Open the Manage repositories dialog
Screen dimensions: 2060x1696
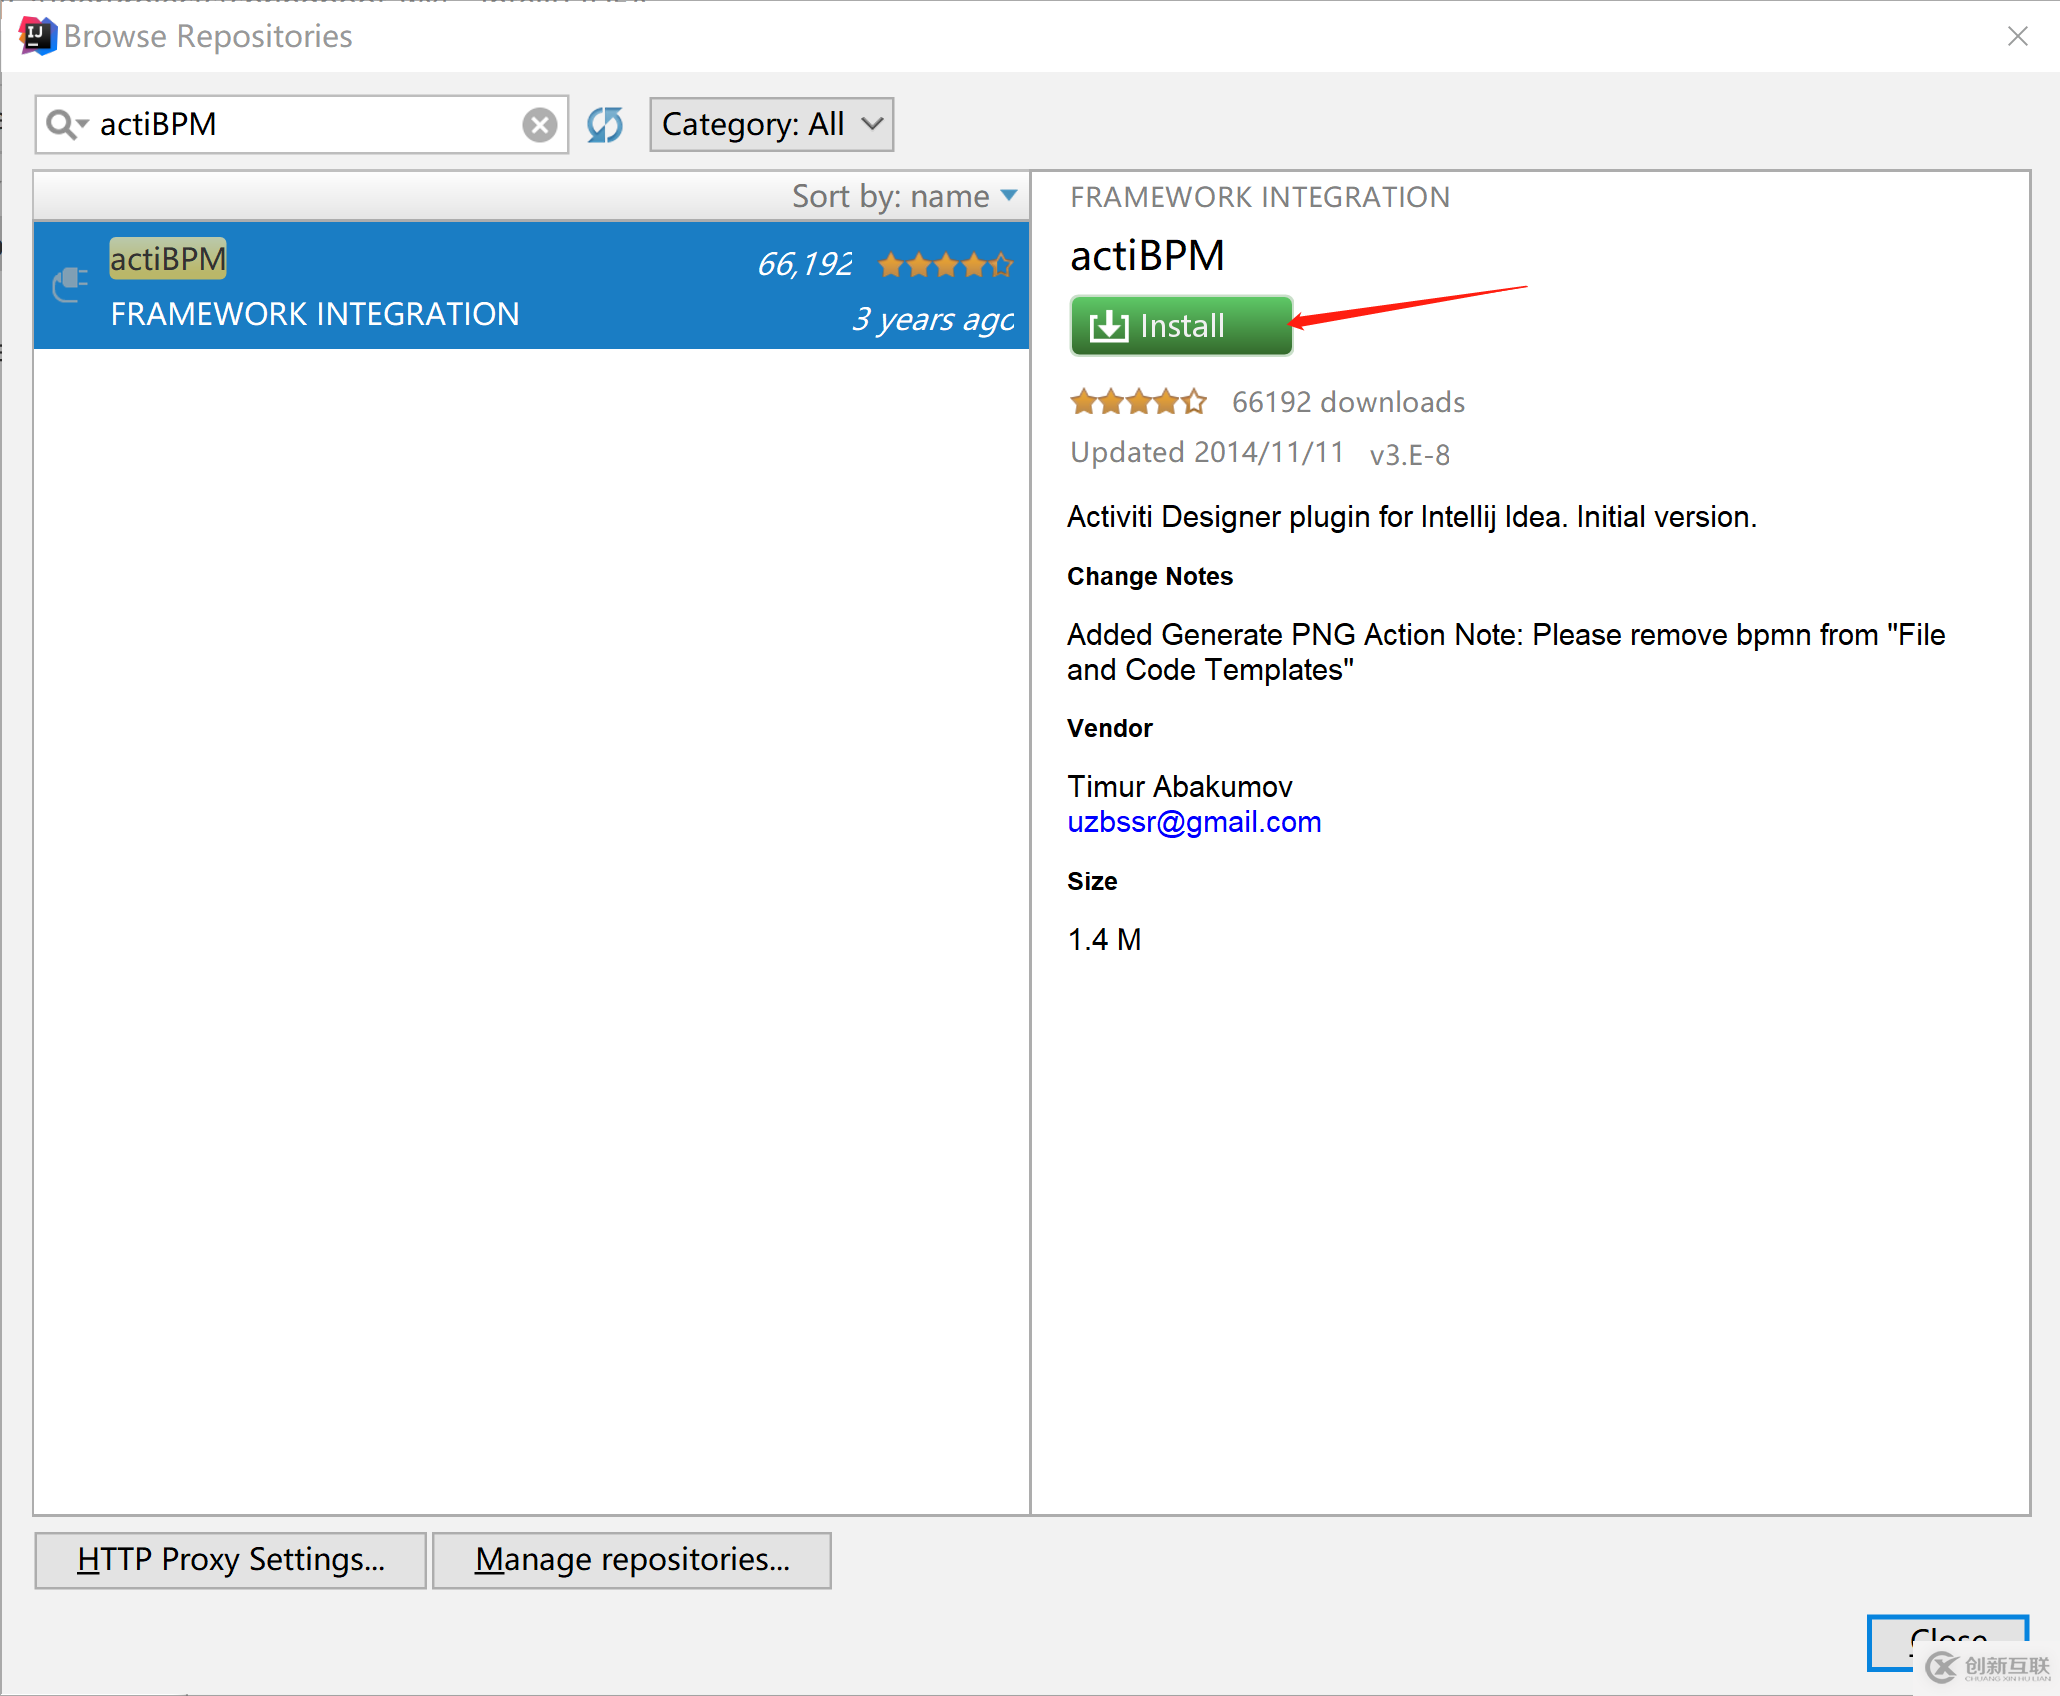point(631,1557)
